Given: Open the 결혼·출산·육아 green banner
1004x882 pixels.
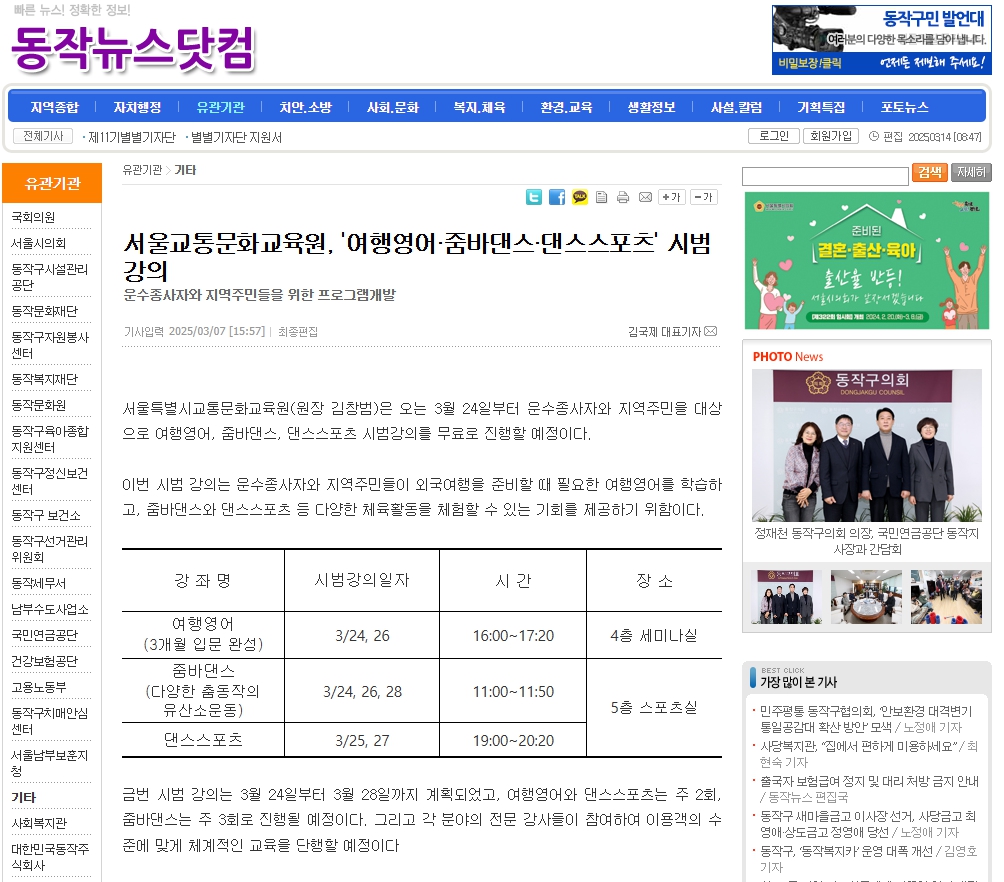Looking at the screenshot, I should coord(866,261).
